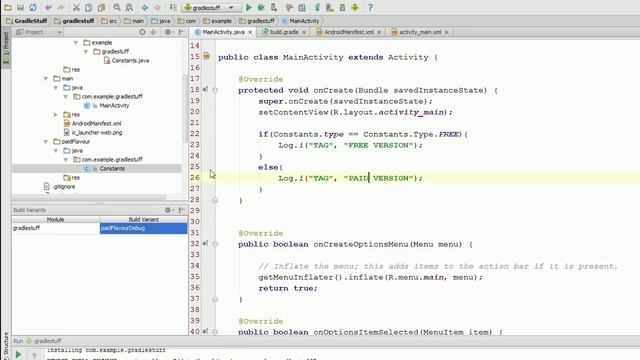
Task: Click the GradleStuff root breadcrumb
Action: pyautogui.click(x=27, y=21)
